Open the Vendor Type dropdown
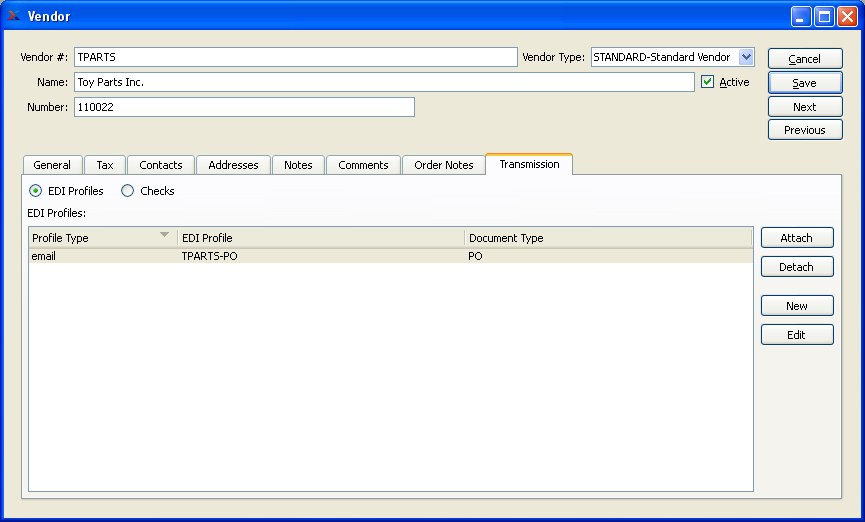This screenshot has height=522, width=865. [746, 57]
